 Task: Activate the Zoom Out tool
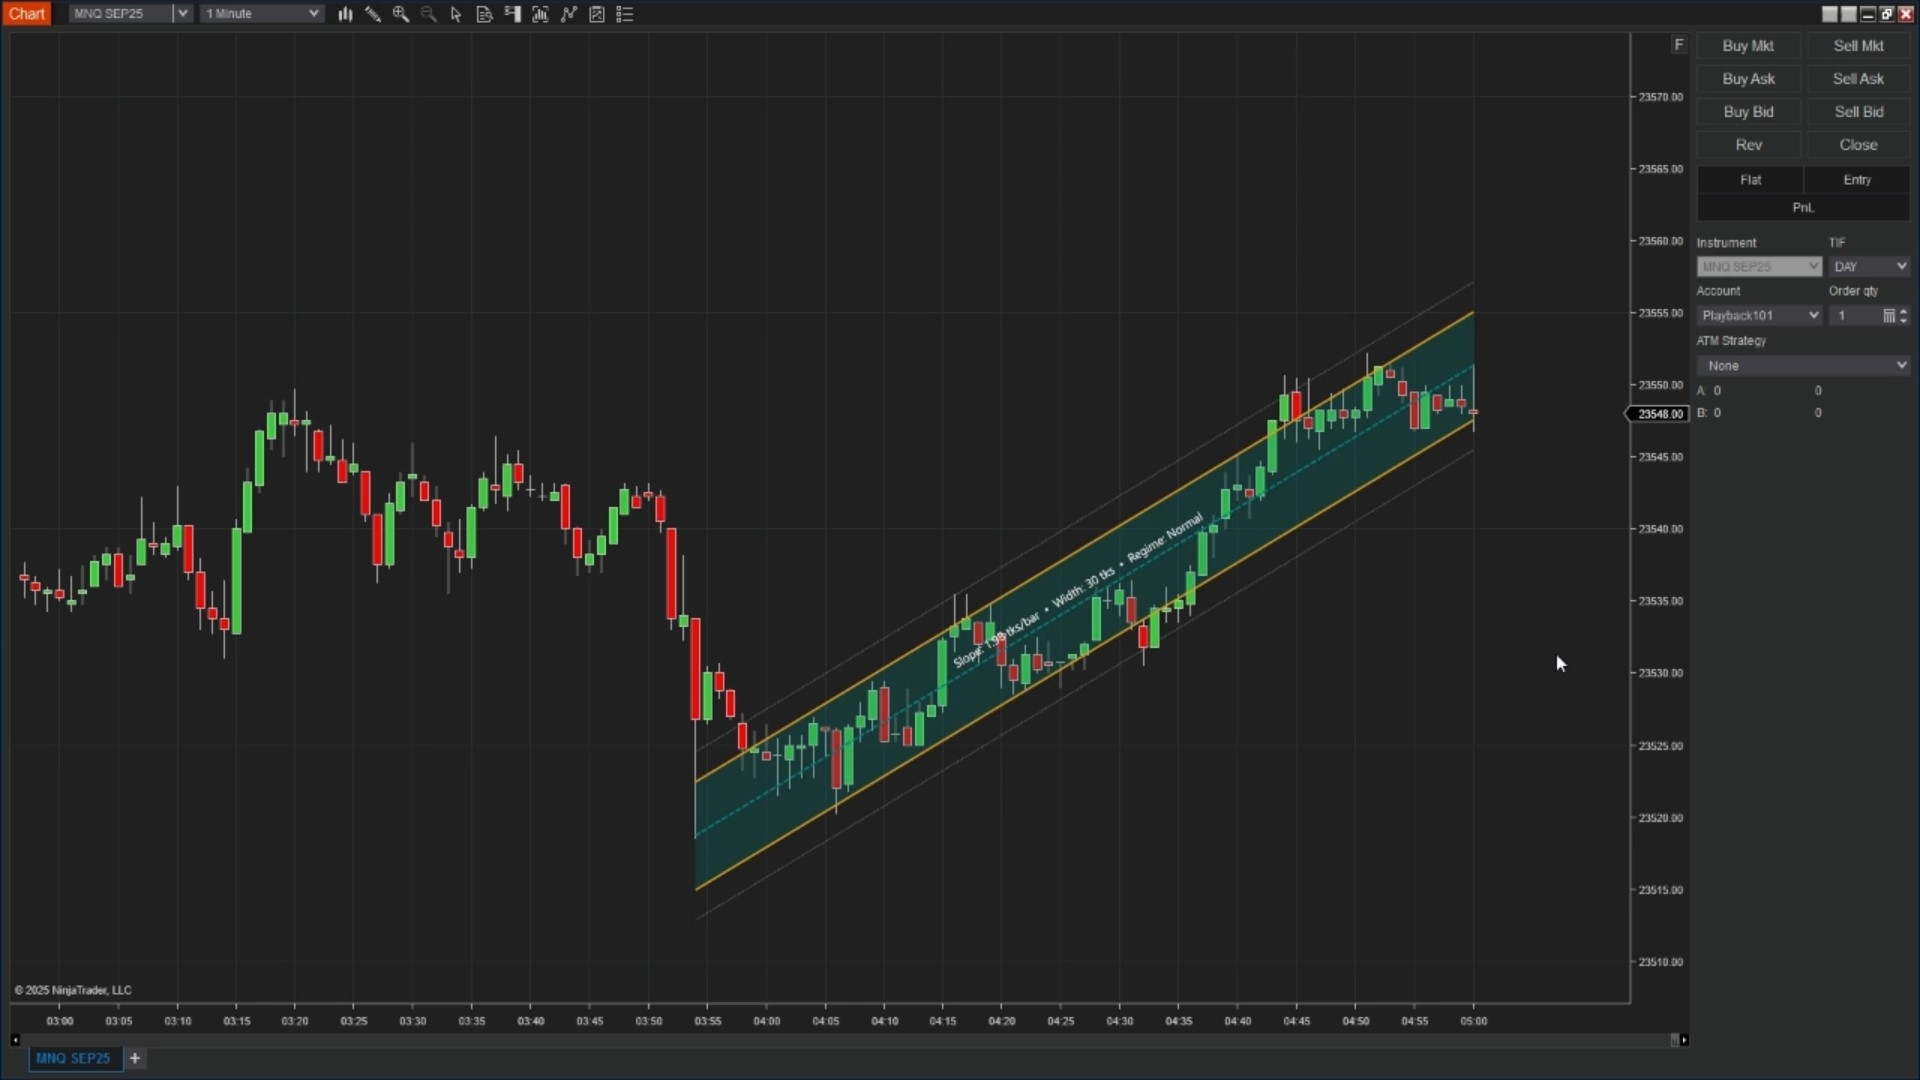pos(428,15)
